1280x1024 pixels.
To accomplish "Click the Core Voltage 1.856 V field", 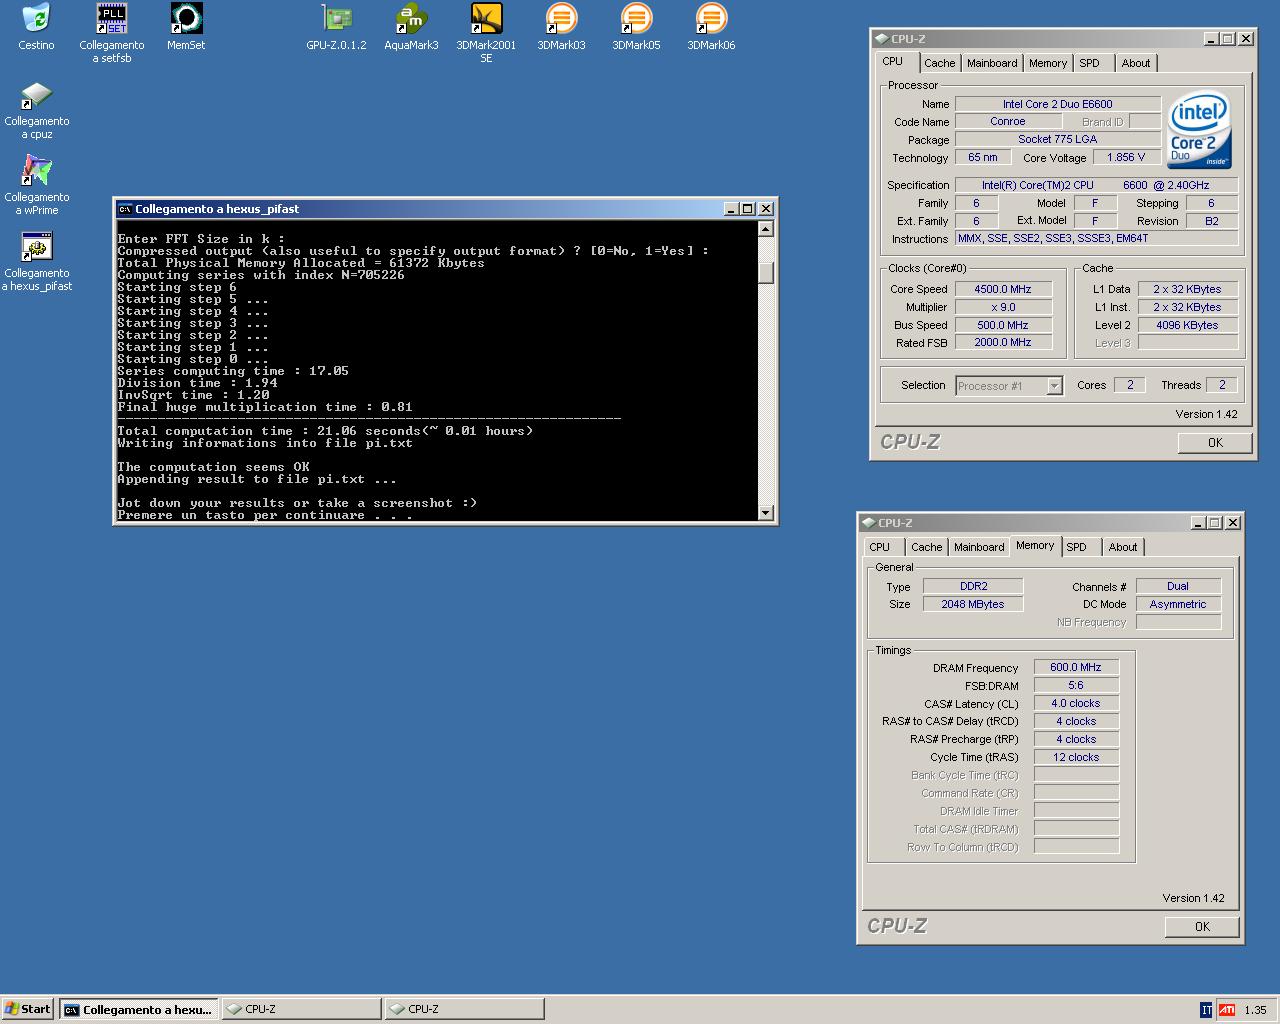I will [1126, 157].
